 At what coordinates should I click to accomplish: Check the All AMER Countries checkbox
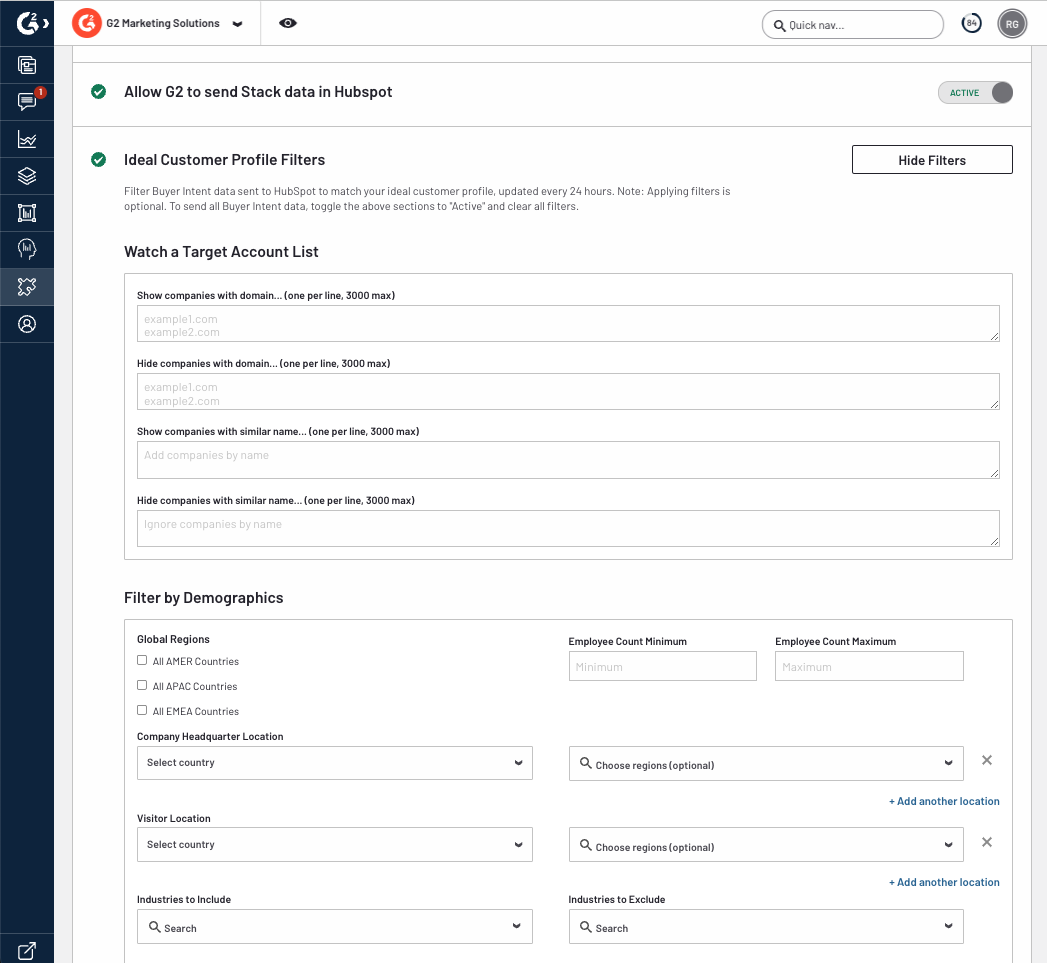point(142,661)
